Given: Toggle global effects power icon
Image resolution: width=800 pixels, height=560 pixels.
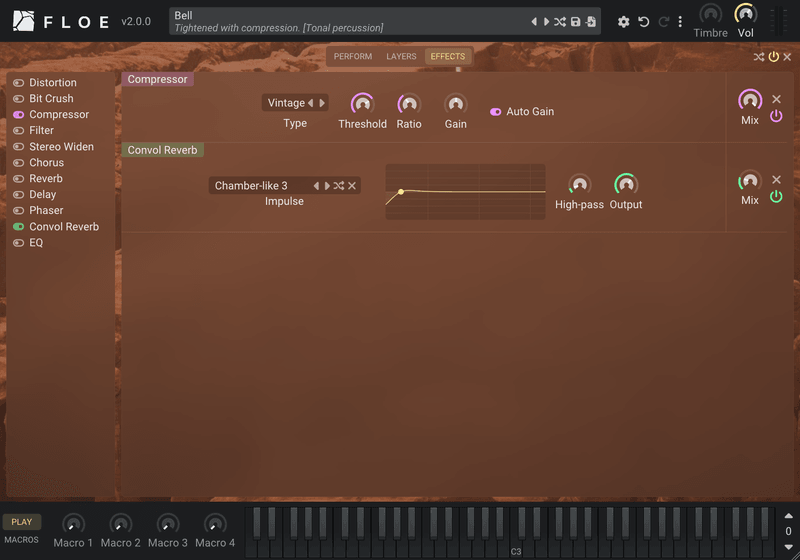Looking at the screenshot, I should 773,57.
